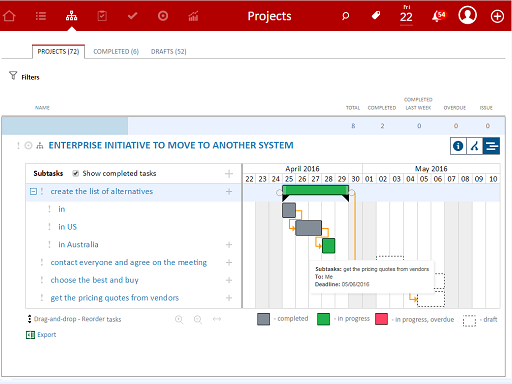
Task: Click the checkmark icon in top bar
Action: tap(132, 16)
